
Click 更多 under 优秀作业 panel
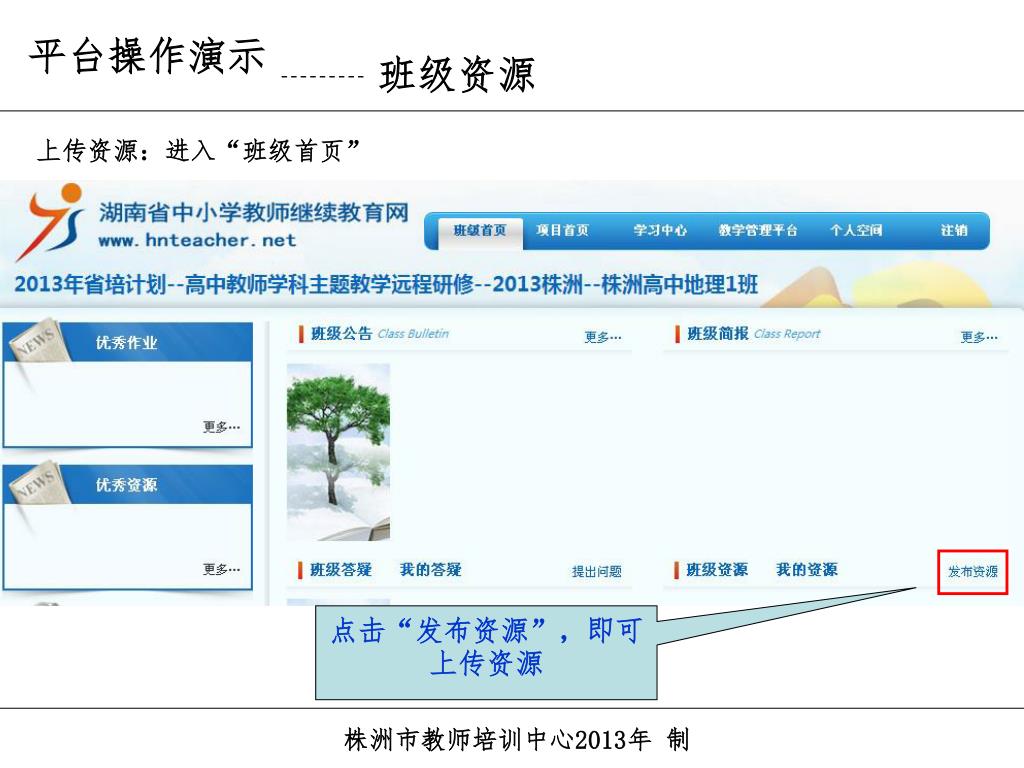[x=221, y=427]
